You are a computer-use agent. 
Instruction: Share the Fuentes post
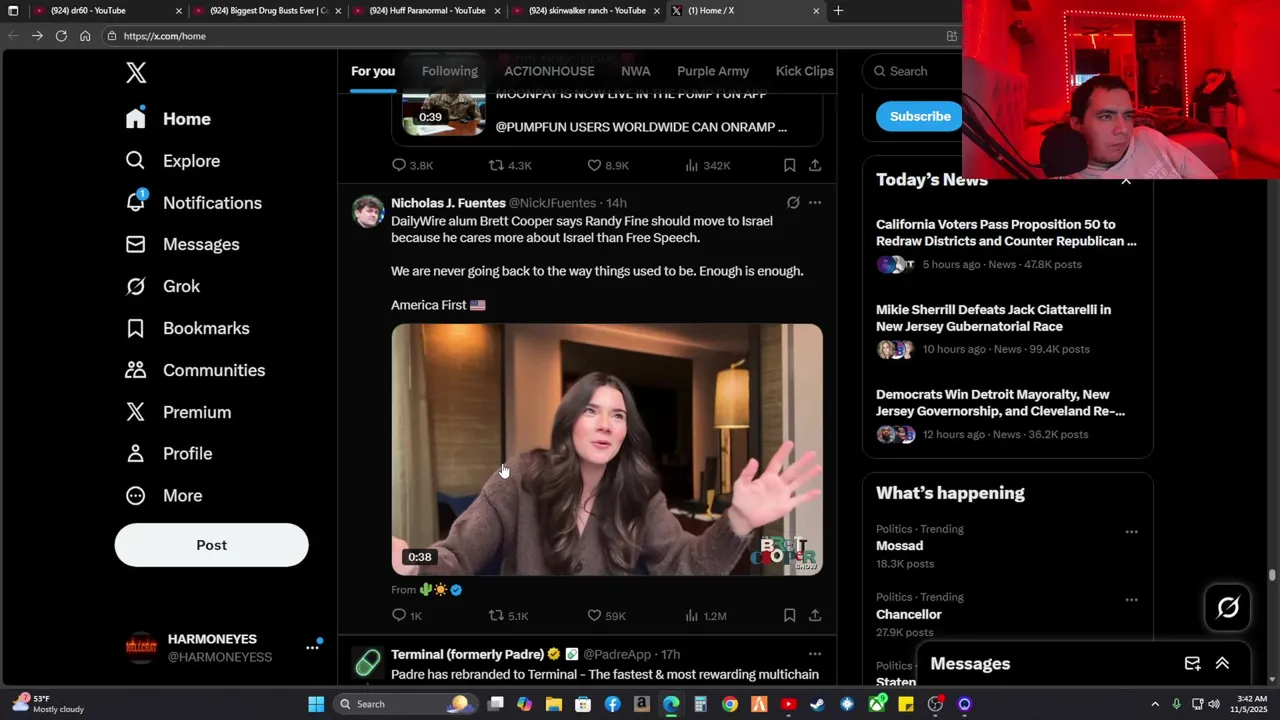815,616
